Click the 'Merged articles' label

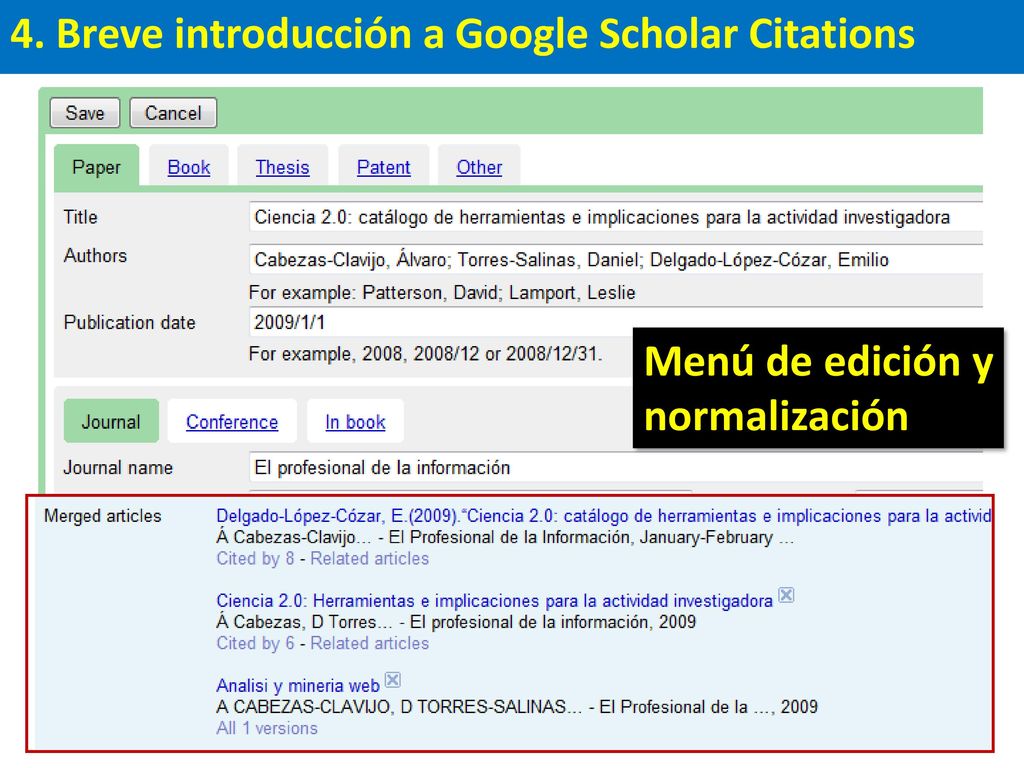(103, 516)
